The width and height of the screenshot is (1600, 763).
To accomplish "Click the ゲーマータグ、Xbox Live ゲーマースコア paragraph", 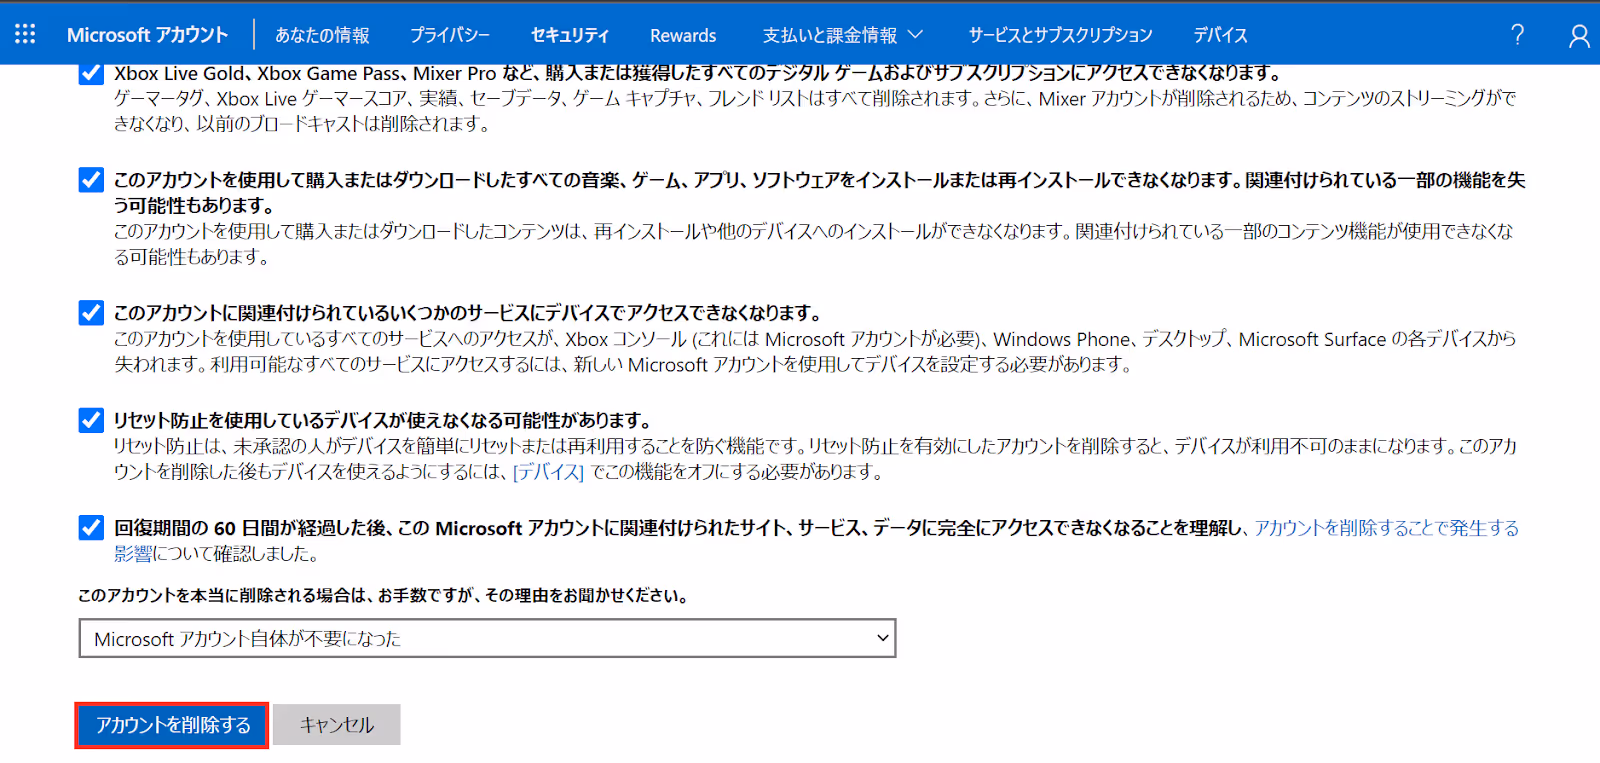I will pyautogui.click(x=814, y=111).
